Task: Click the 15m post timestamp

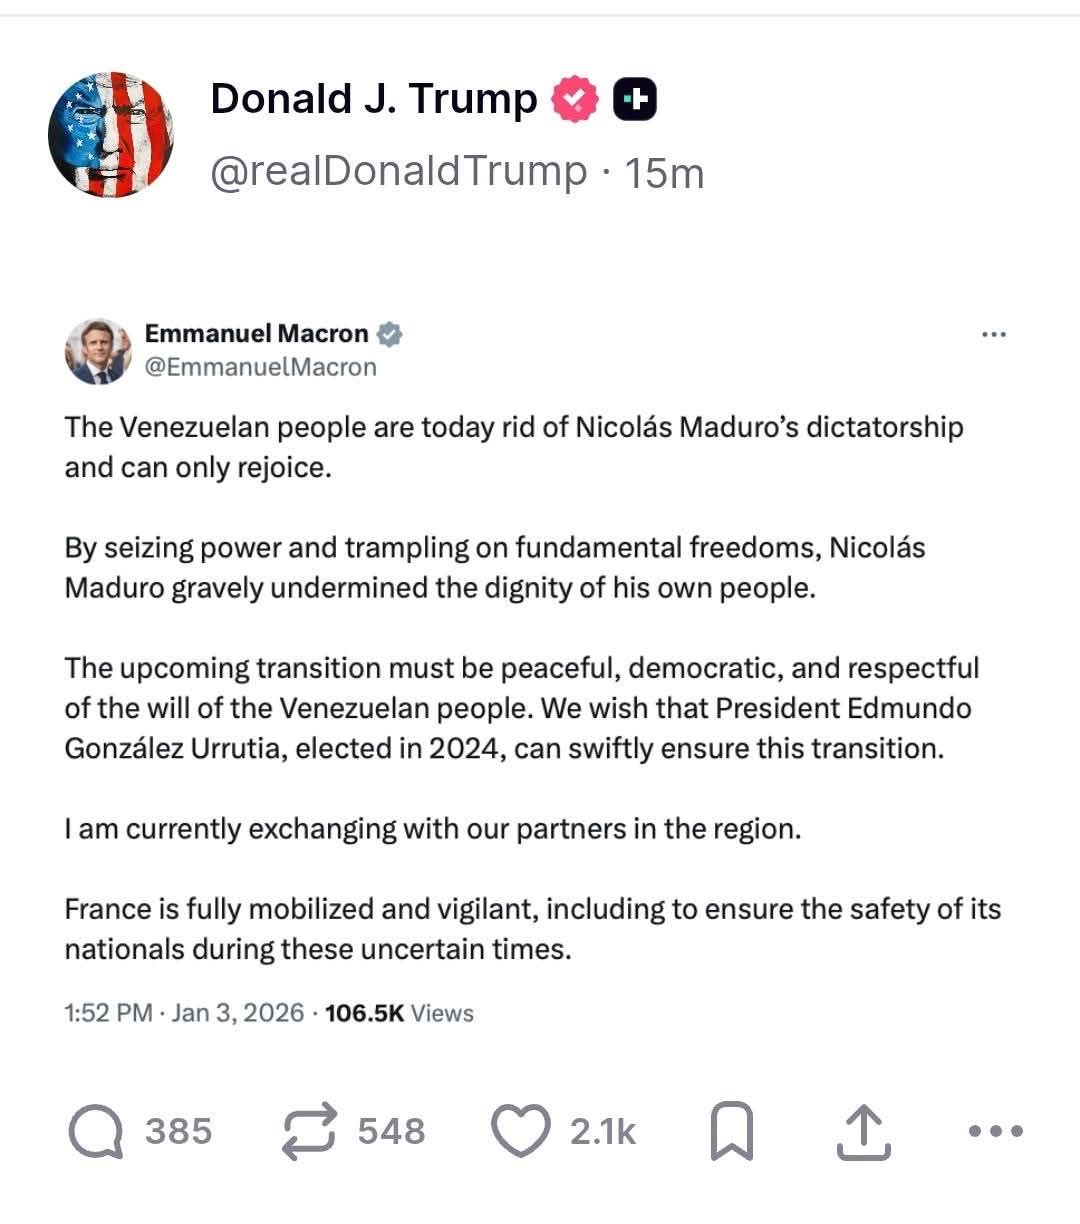Action: click(664, 174)
